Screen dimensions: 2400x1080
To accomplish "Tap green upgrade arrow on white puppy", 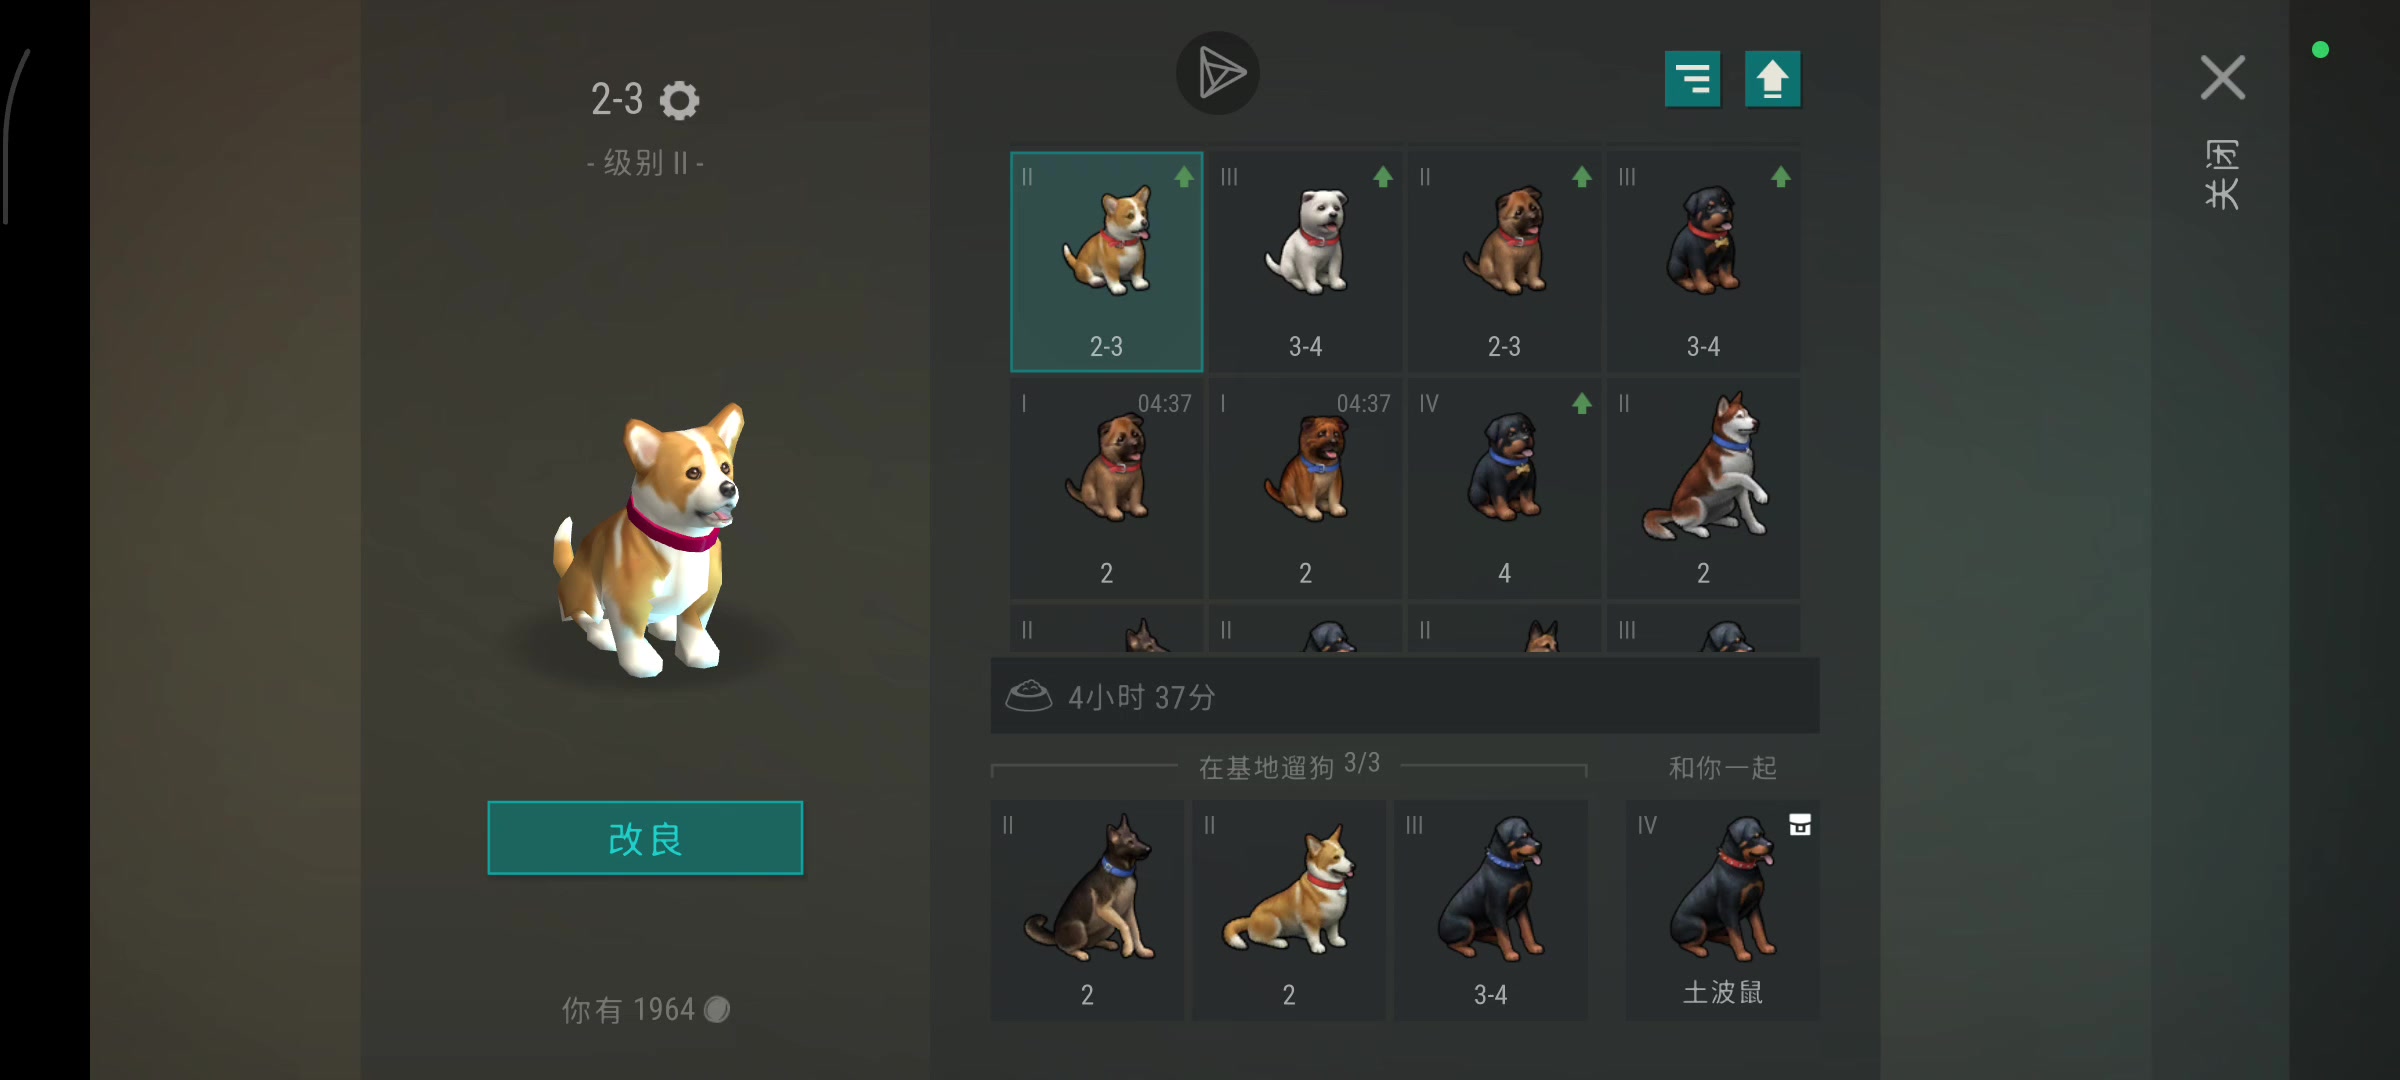I will [x=1383, y=177].
